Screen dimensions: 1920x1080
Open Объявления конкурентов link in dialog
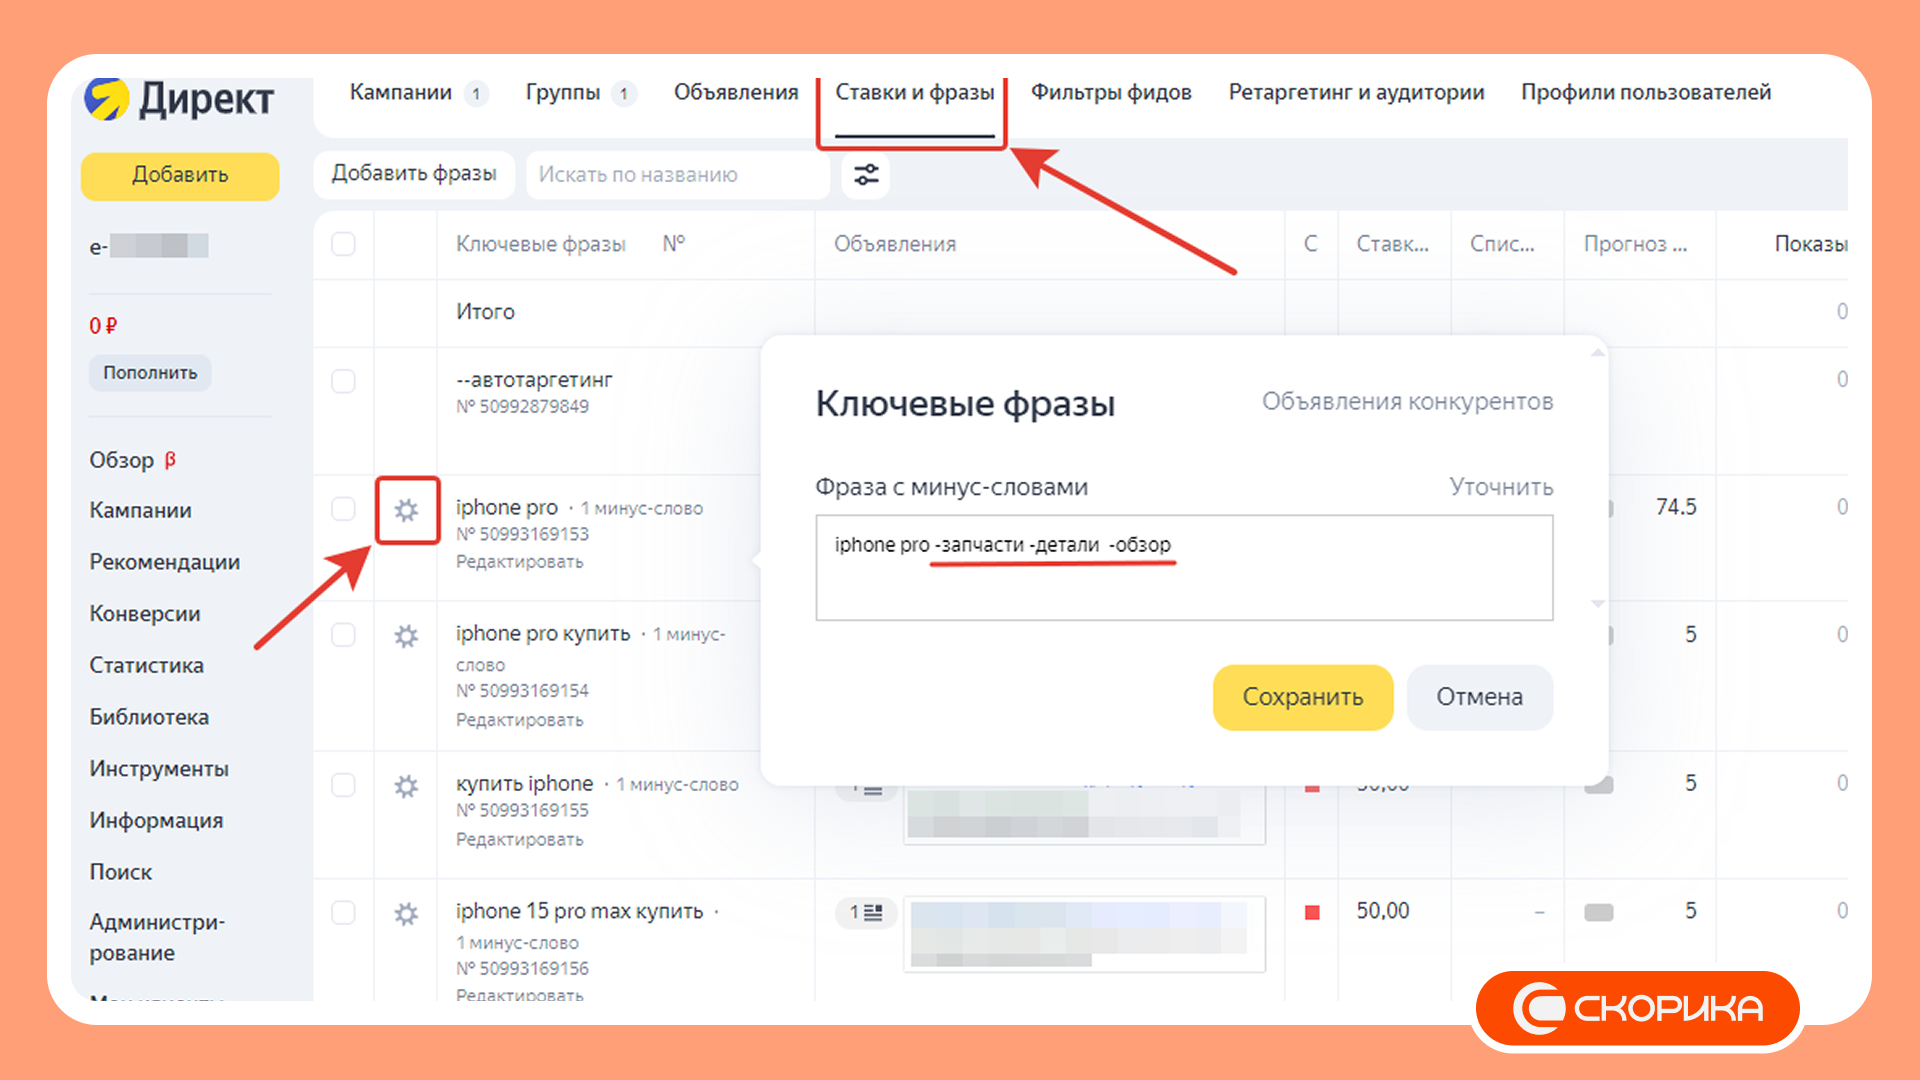(x=1407, y=402)
